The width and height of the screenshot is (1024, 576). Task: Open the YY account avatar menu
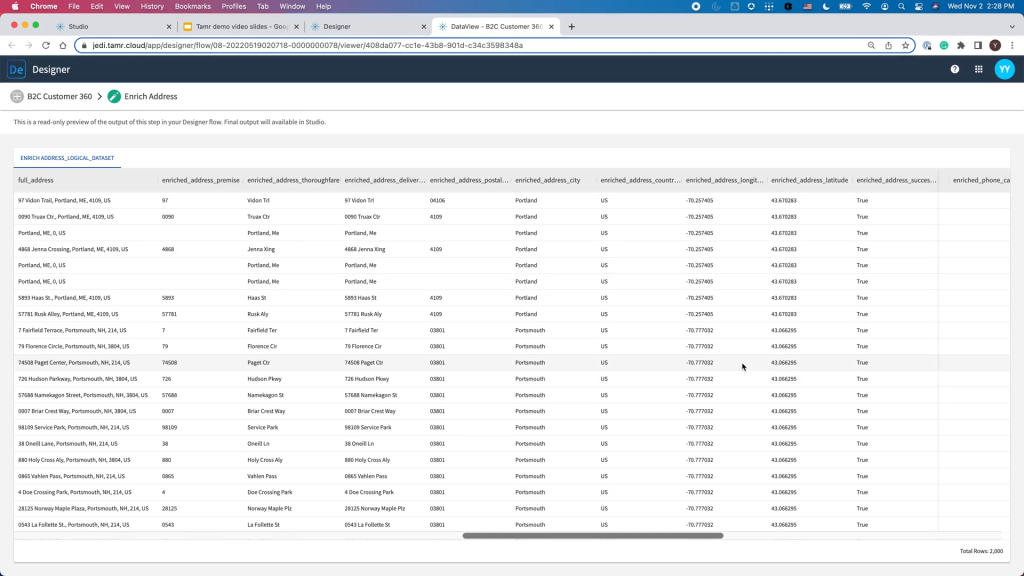[1005, 69]
